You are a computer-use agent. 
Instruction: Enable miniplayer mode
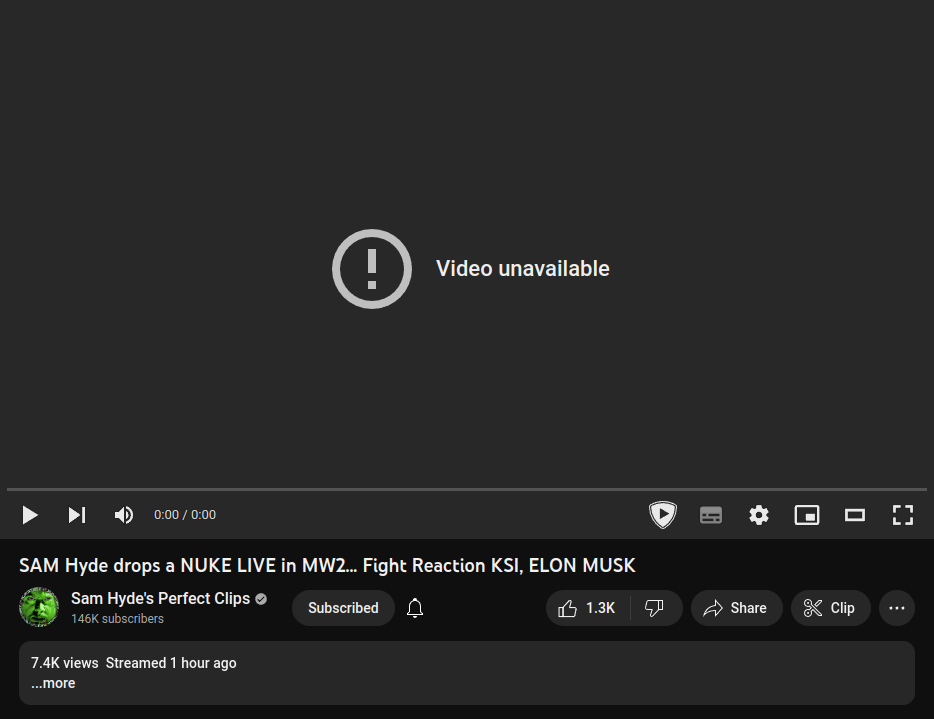pyautogui.click(x=807, y=515)
